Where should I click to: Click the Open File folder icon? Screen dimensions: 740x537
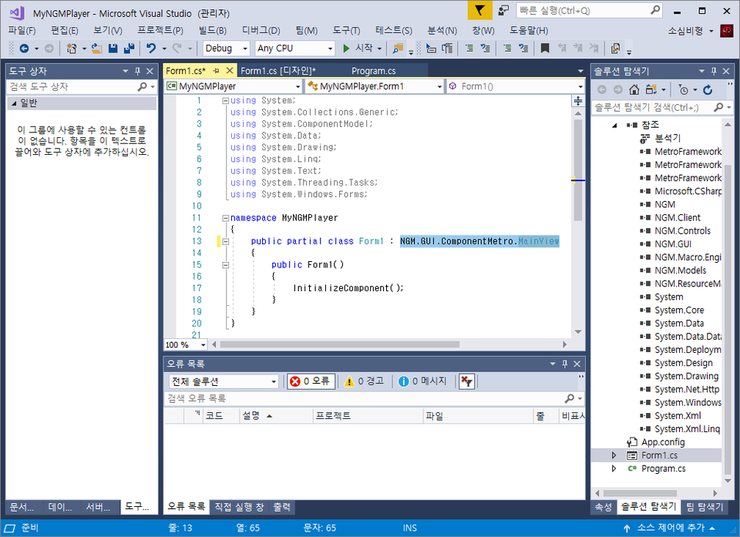pos(97,48)
